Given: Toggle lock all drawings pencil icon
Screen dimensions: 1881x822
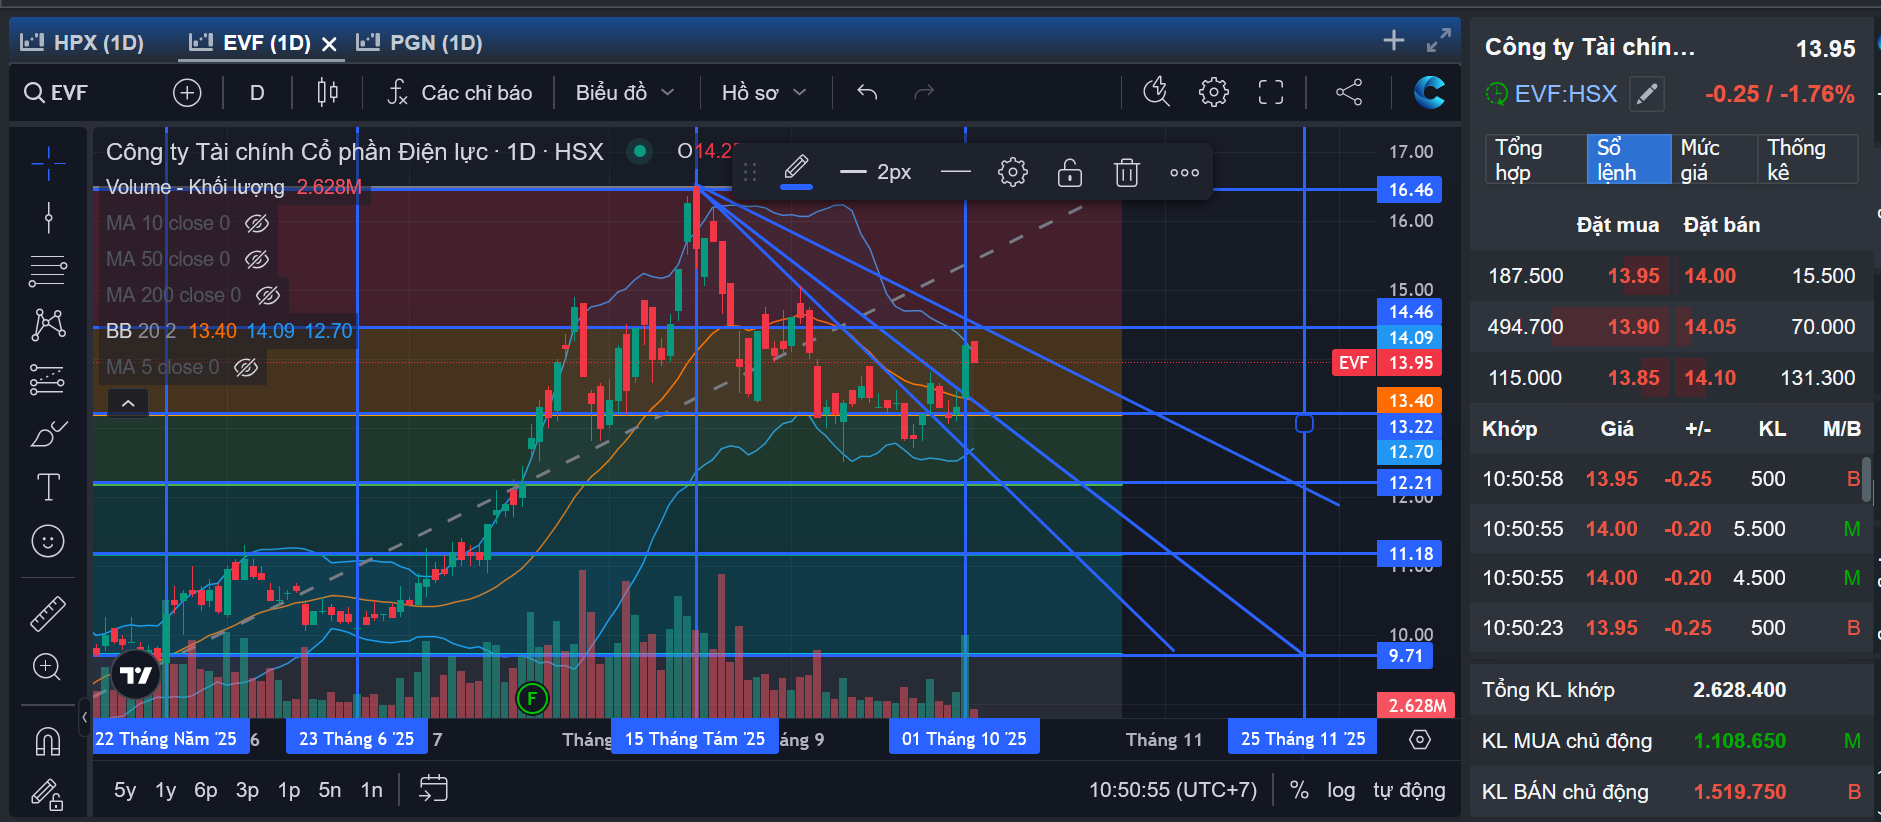Looking at the screenshot, I should (48, 795).
